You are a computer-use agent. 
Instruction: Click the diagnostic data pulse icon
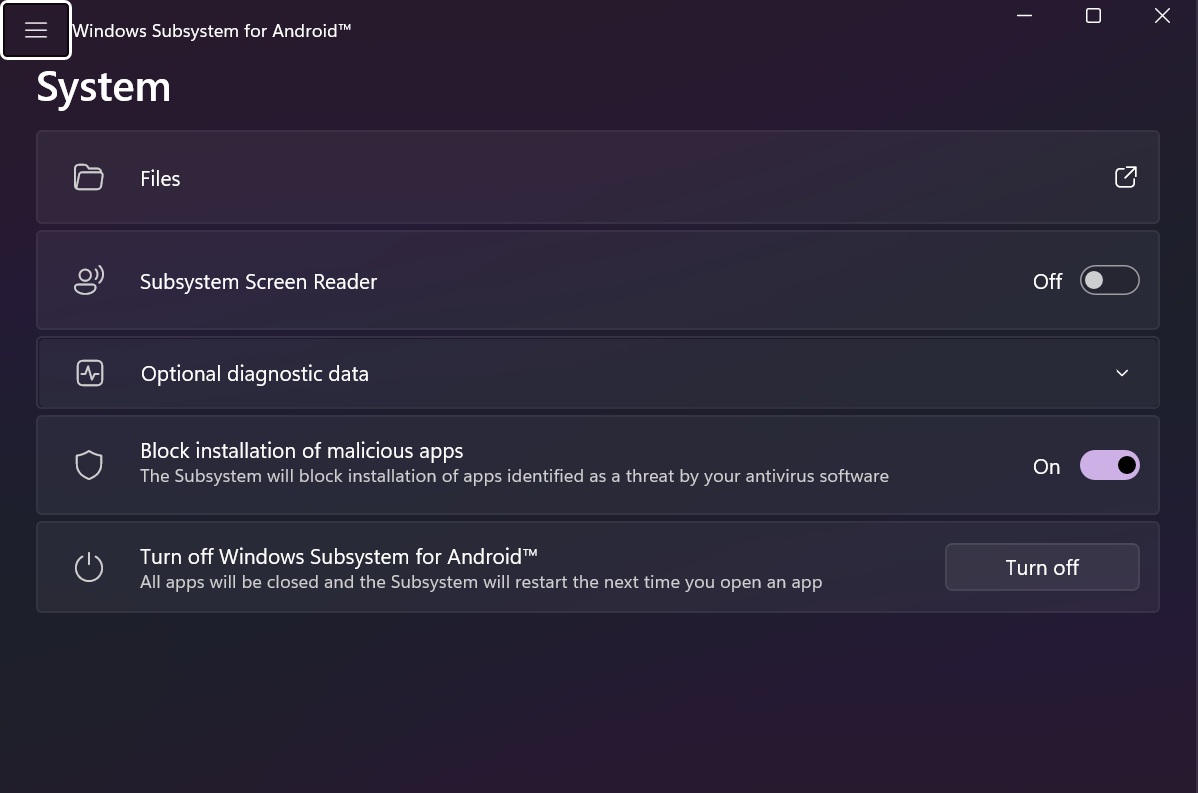(x=90, y=373)
